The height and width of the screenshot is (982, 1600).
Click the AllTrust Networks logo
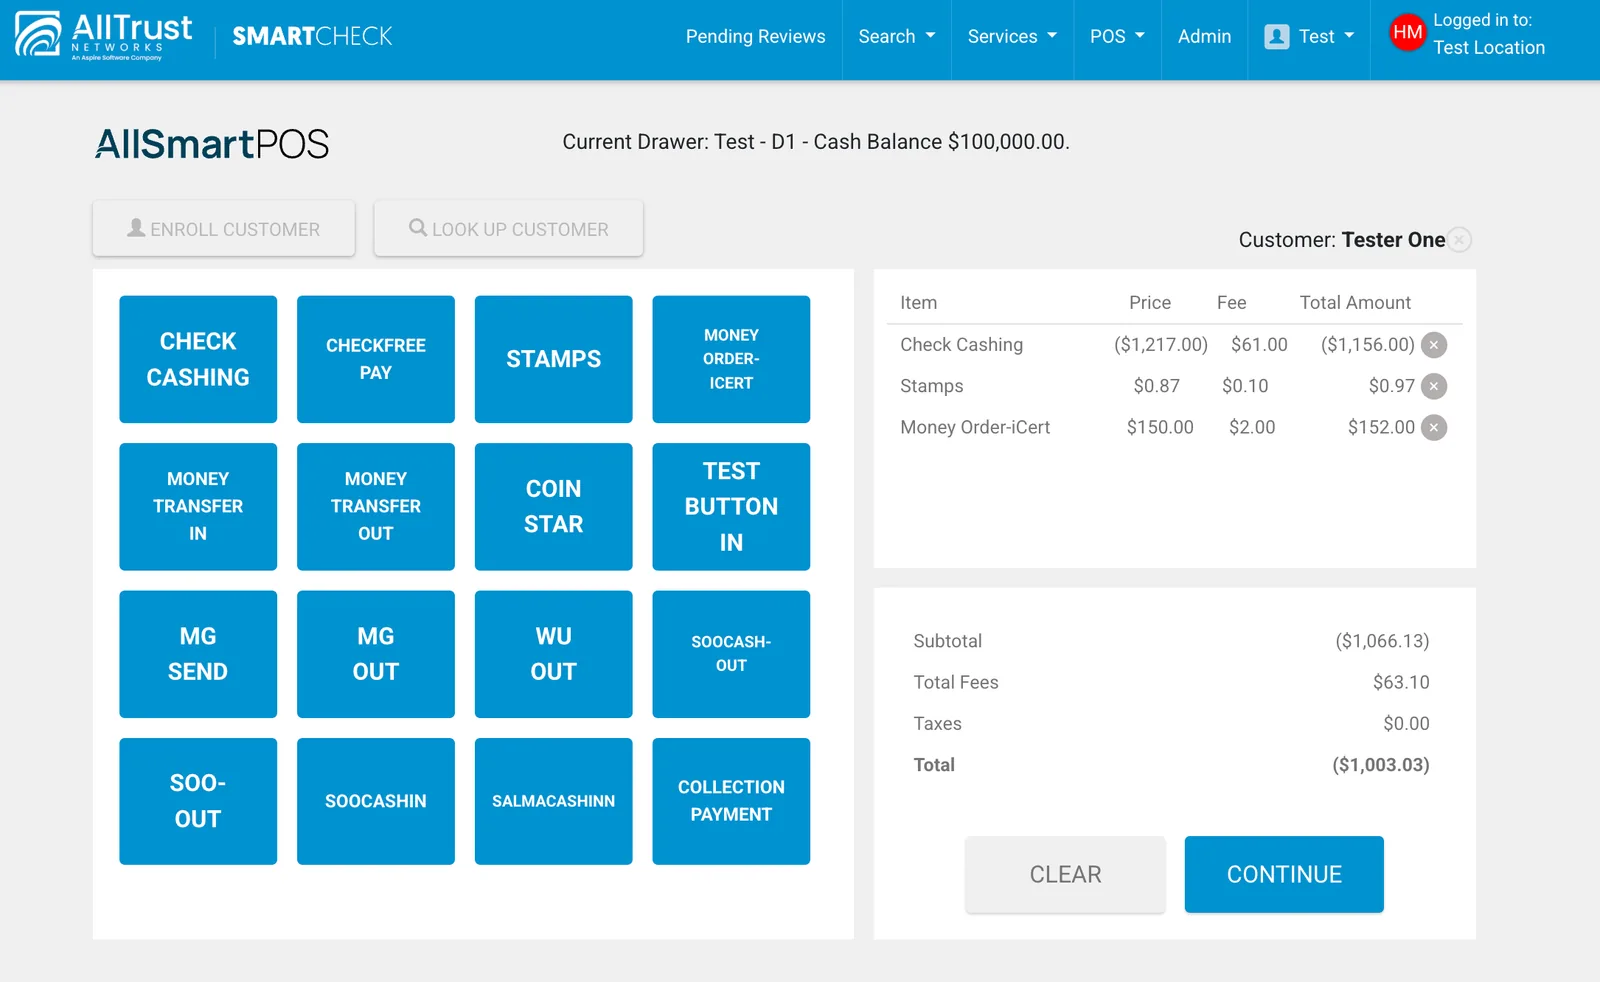click(104, 37)
